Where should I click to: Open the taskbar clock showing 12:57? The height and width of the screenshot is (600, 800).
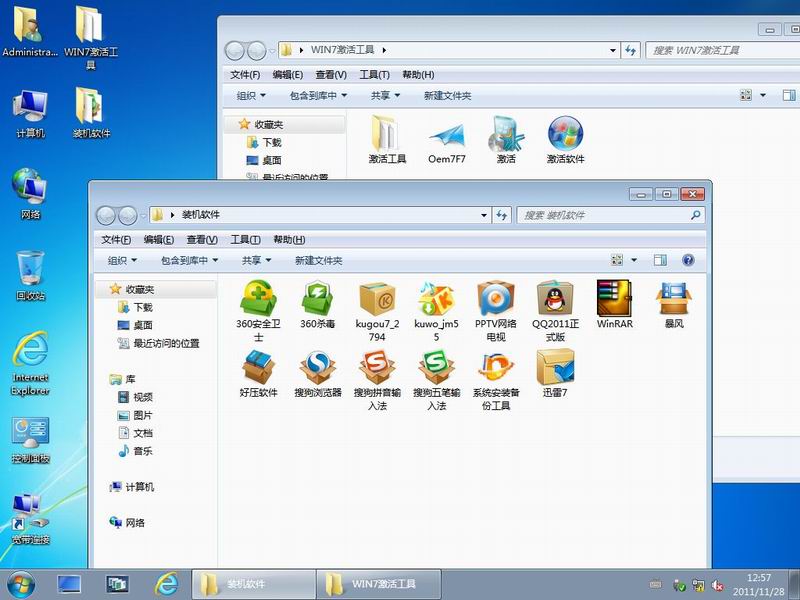[759, 585]
